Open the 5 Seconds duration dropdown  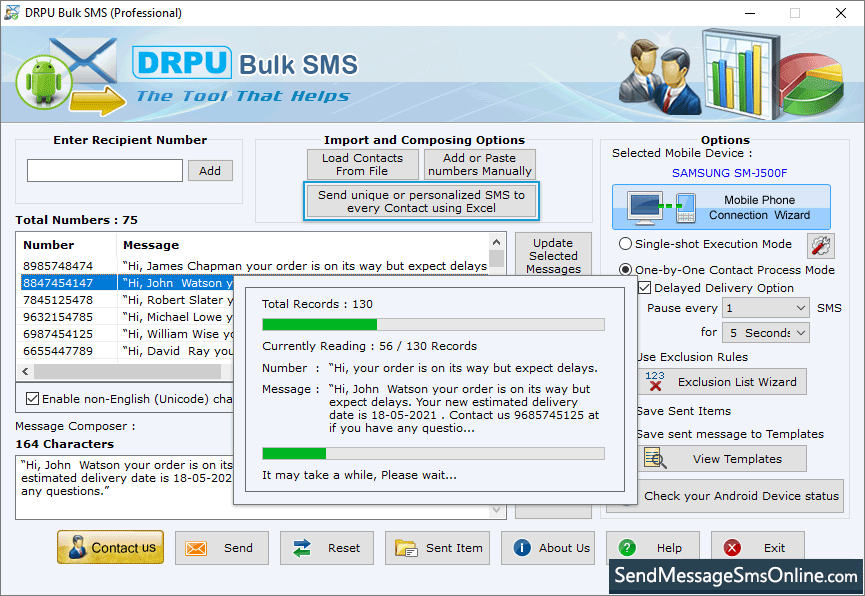(x=766, y=333)
